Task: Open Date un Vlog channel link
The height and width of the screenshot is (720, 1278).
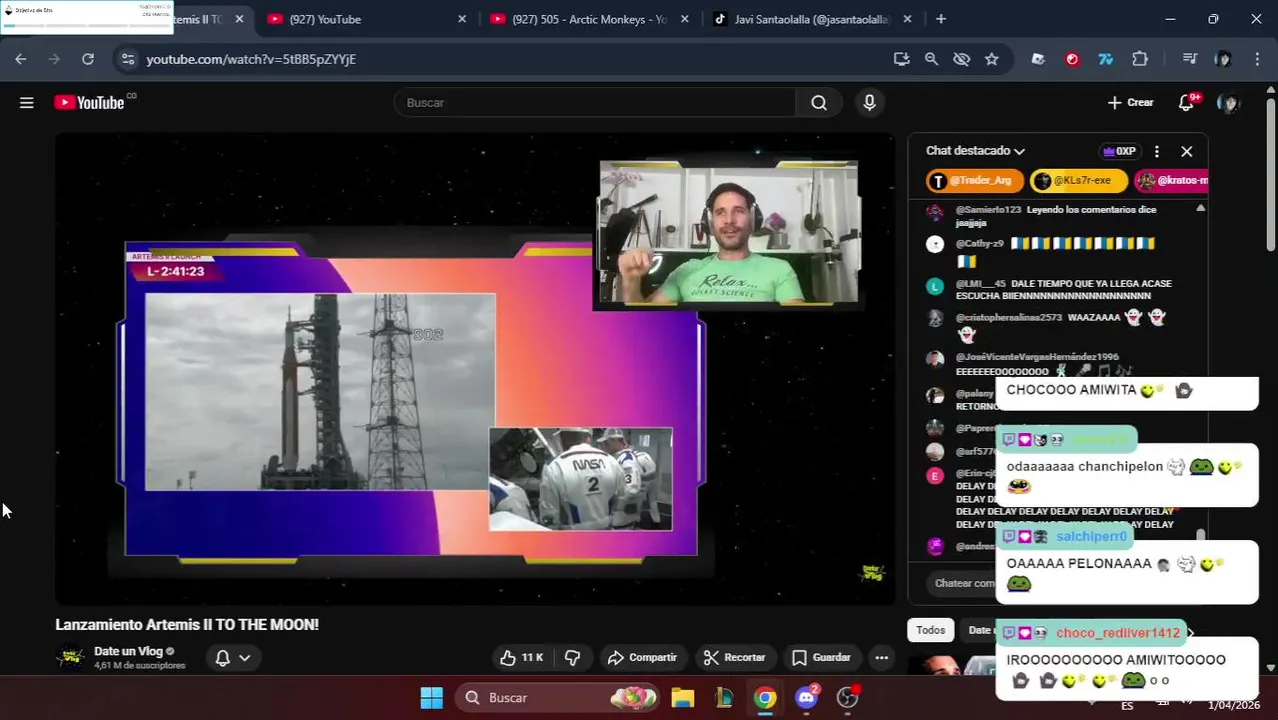Action: click(x=128, y=651)
